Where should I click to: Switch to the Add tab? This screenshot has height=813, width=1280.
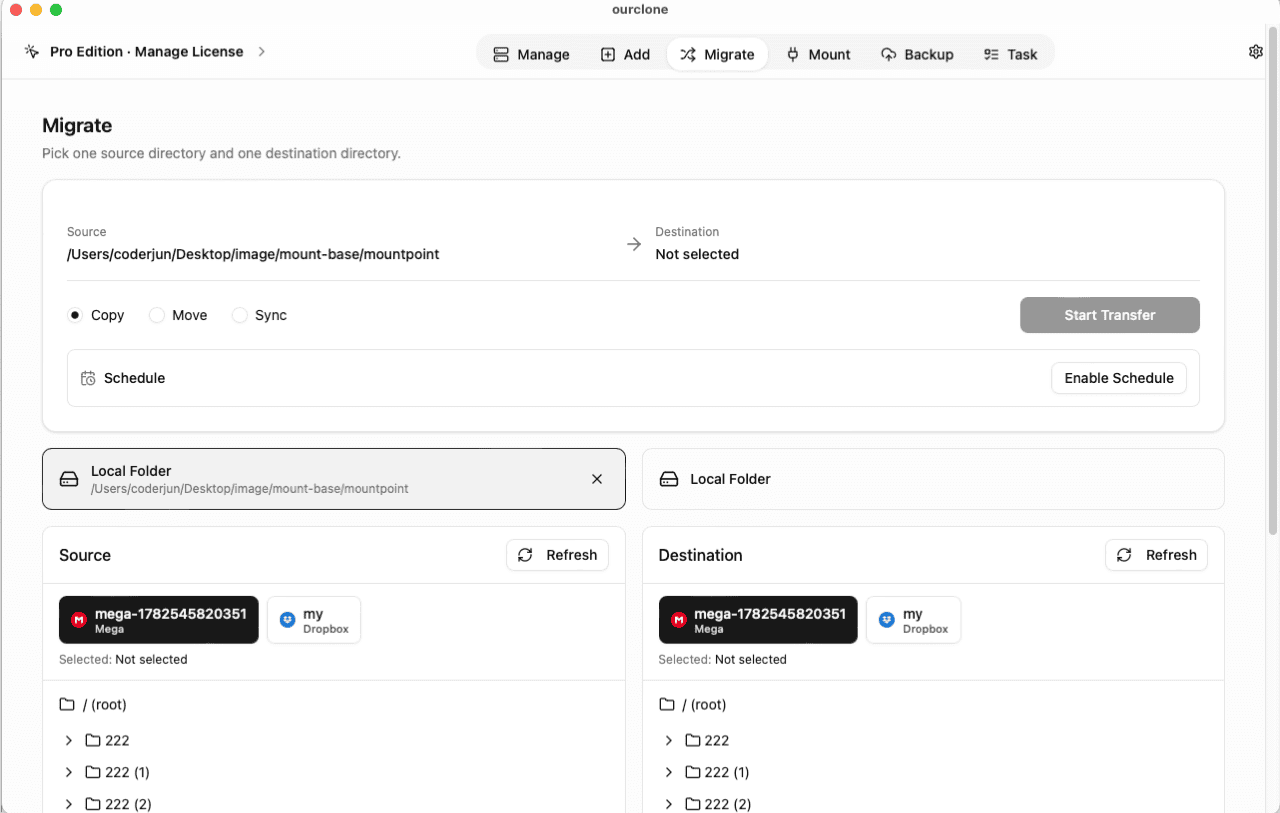[625, 55]
